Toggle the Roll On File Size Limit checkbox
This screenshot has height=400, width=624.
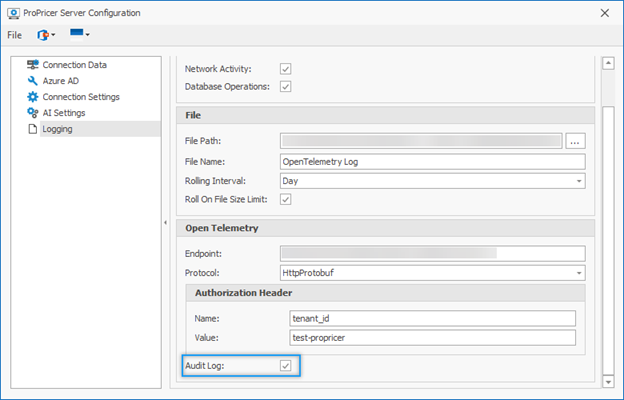pos(285,199)
